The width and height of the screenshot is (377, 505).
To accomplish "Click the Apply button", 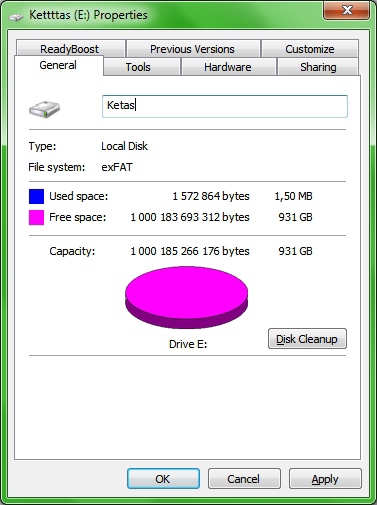I will (325, 479).
